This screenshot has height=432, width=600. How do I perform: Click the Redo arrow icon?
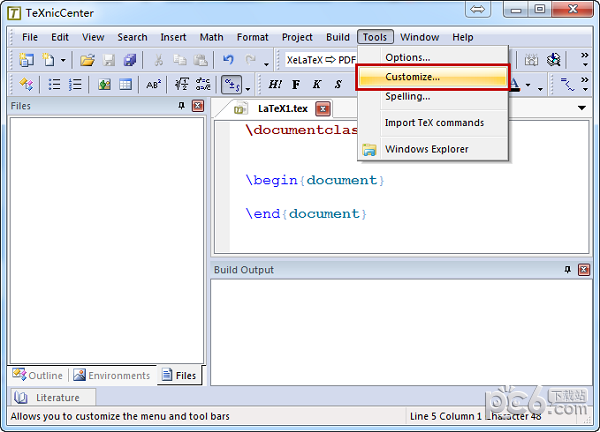click(250, 60)
